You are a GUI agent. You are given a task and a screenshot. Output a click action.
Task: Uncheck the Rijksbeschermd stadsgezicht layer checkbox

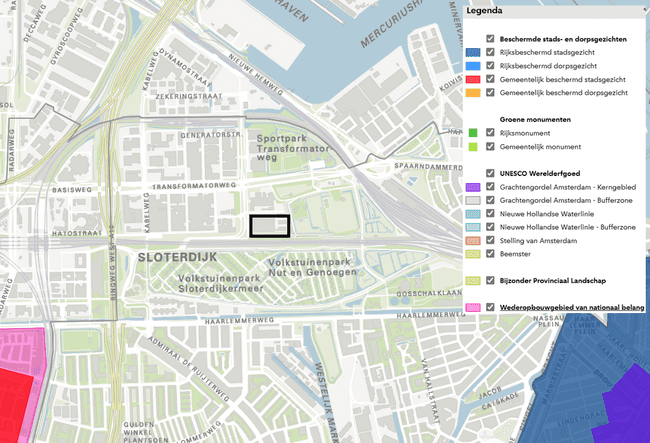pos(490,51)
